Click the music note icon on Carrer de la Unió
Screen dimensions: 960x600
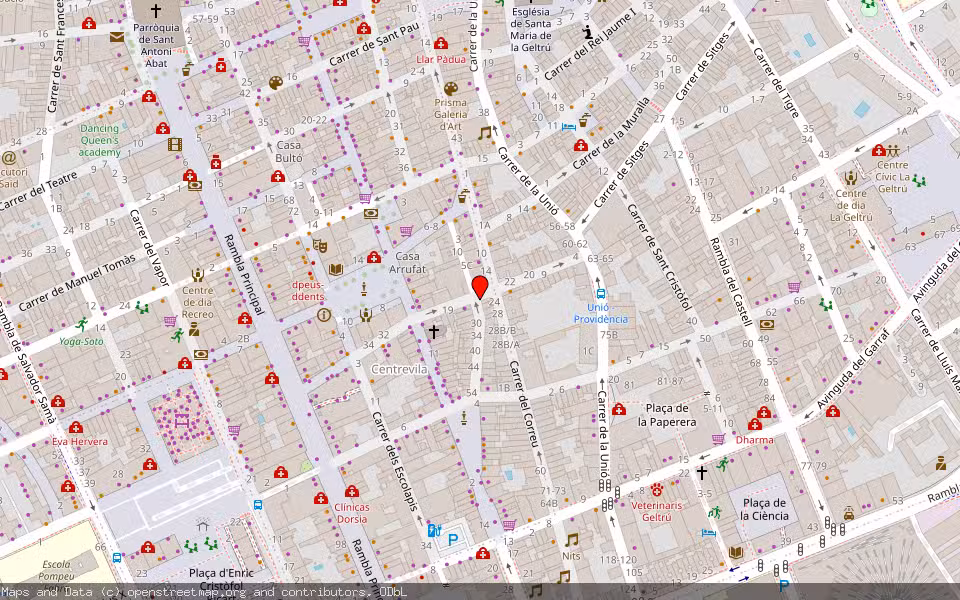[x=485, y=133]
